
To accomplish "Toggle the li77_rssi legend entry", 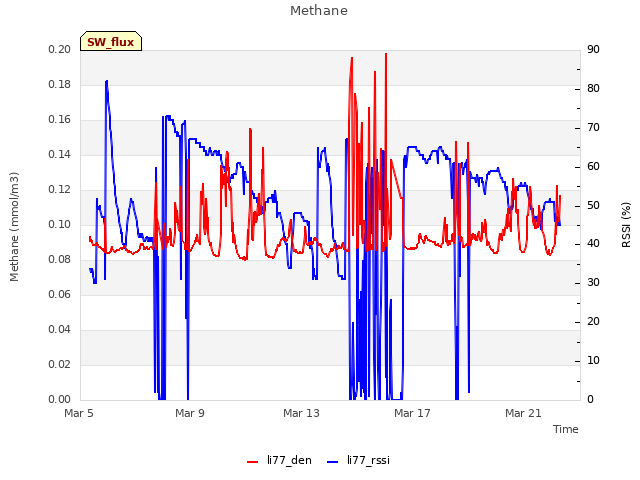I will click(x=358, y=460).
